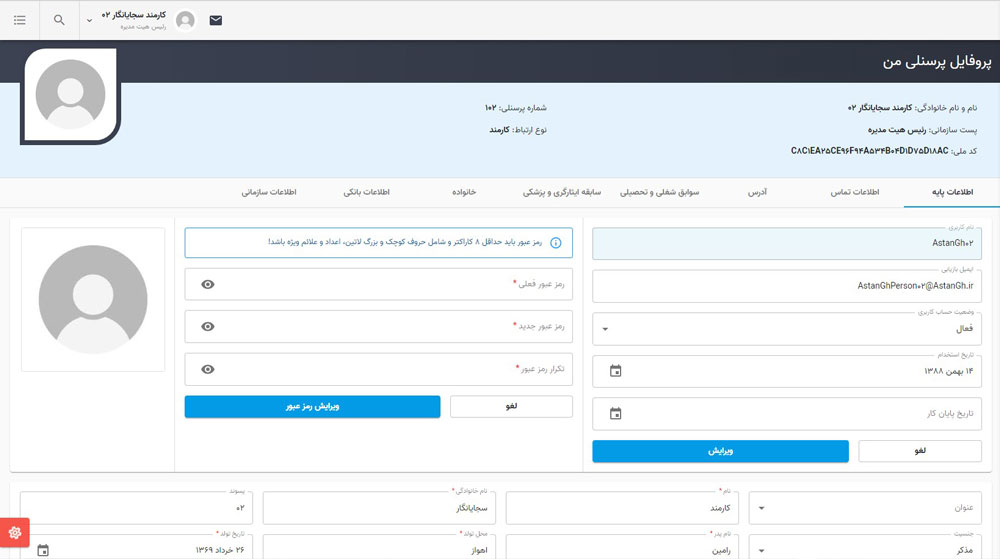The height and width of the screenshot is (559, 1000).
Task: Click the نام خانوادگی field سجایانگار
Action: (379, 508)
